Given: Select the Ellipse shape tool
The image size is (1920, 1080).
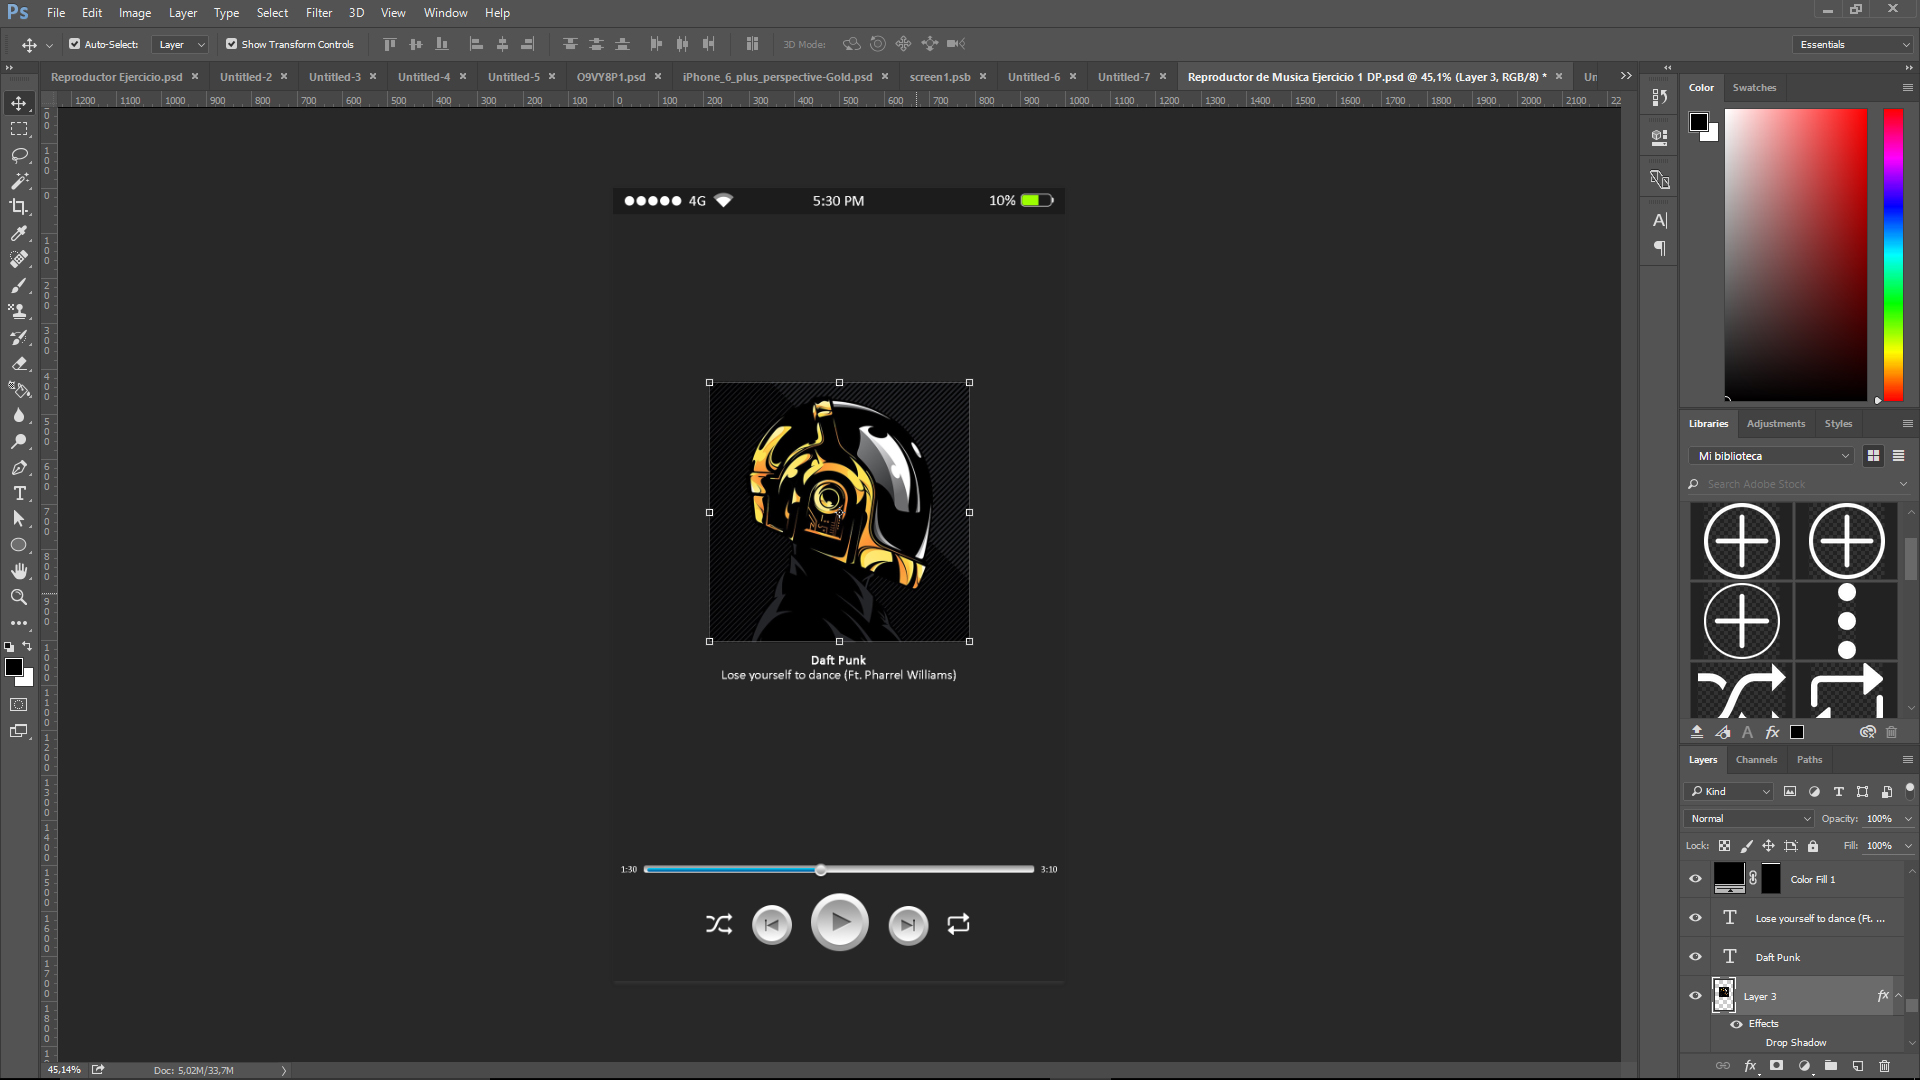Looking at the screenshot, I should point(19,545).
